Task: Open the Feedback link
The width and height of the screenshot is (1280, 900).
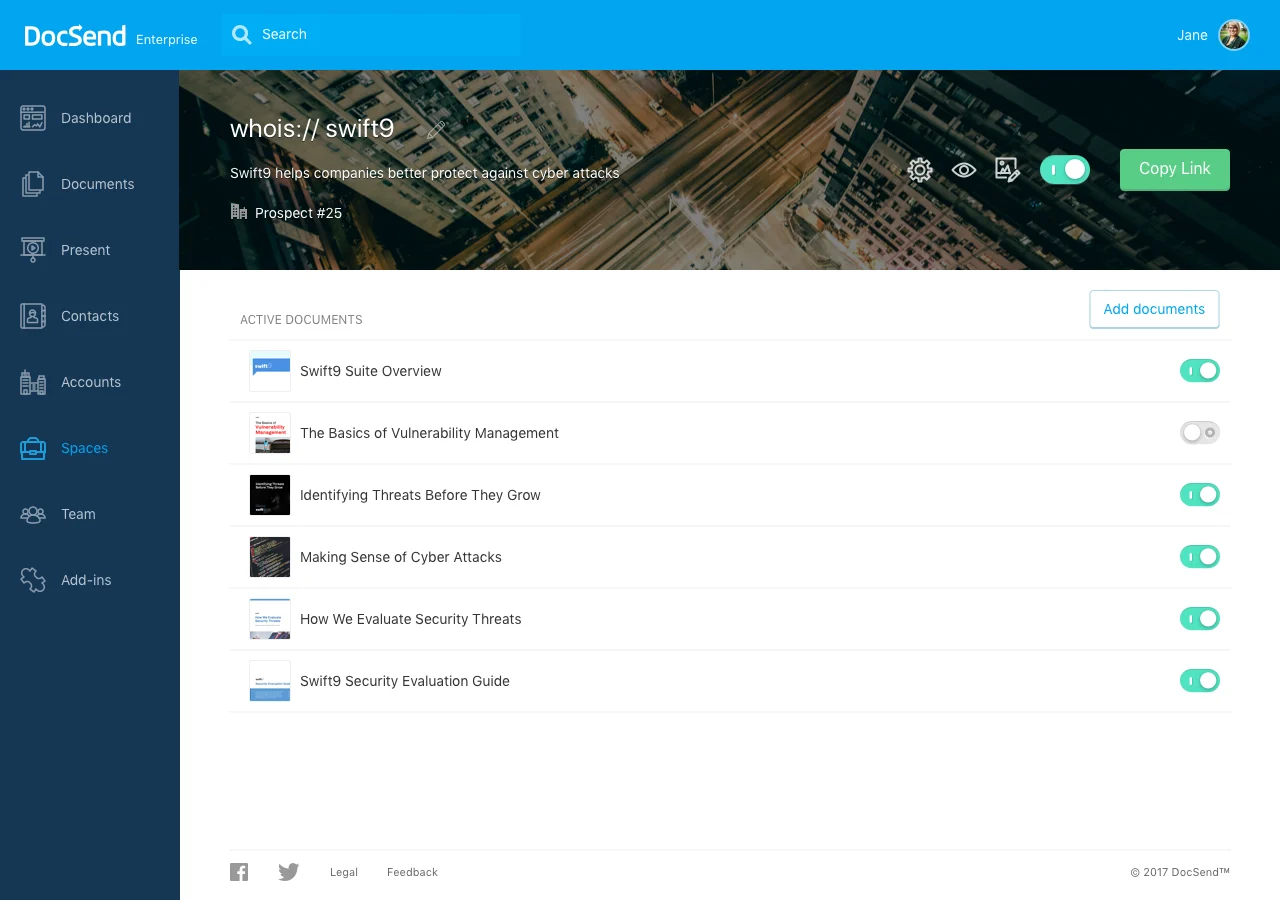Action: [412, 872]
